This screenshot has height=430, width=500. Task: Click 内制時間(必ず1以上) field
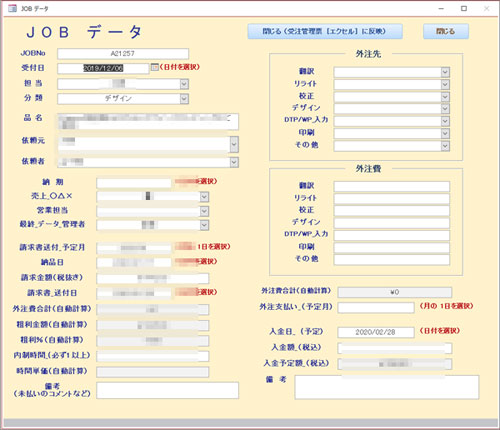click(153, 356)
